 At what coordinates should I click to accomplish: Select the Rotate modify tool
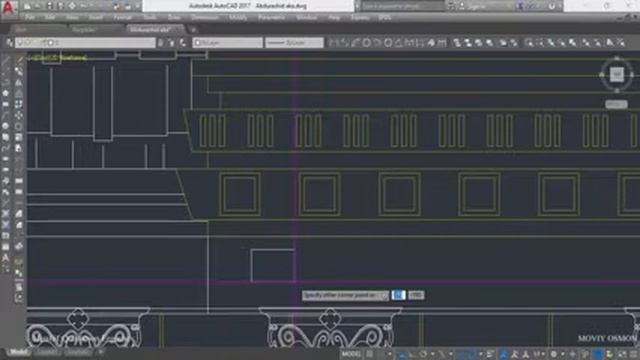[x=19, y=127]
